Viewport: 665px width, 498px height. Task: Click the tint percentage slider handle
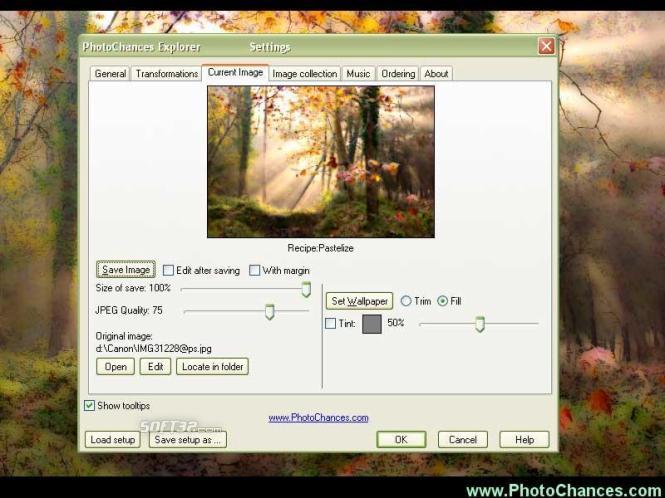coord(480,325)
